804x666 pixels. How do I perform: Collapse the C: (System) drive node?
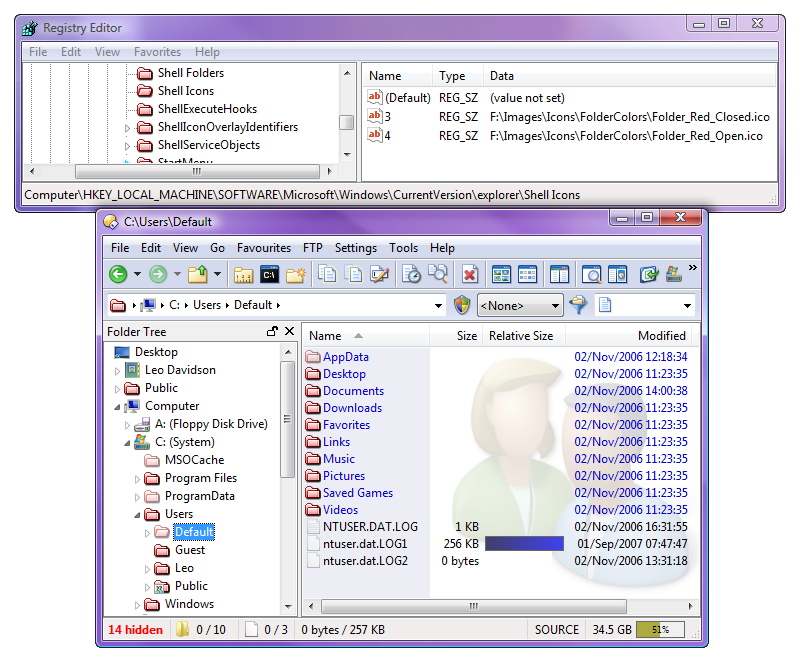click(x=127, y=442)
